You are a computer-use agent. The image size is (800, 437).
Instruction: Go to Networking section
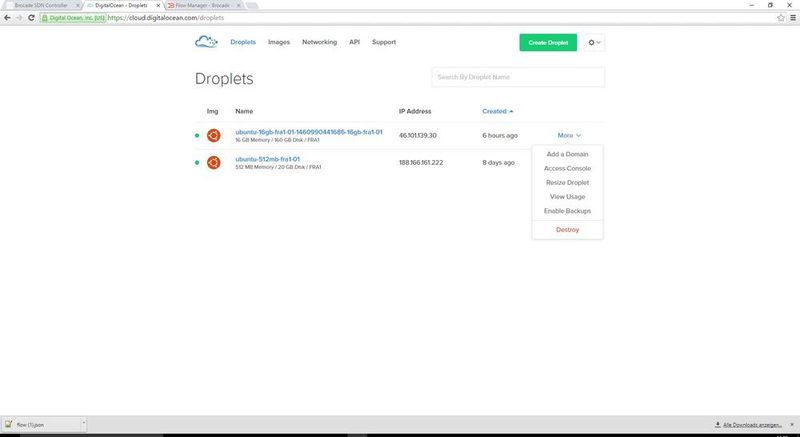[x=319, y=42]
